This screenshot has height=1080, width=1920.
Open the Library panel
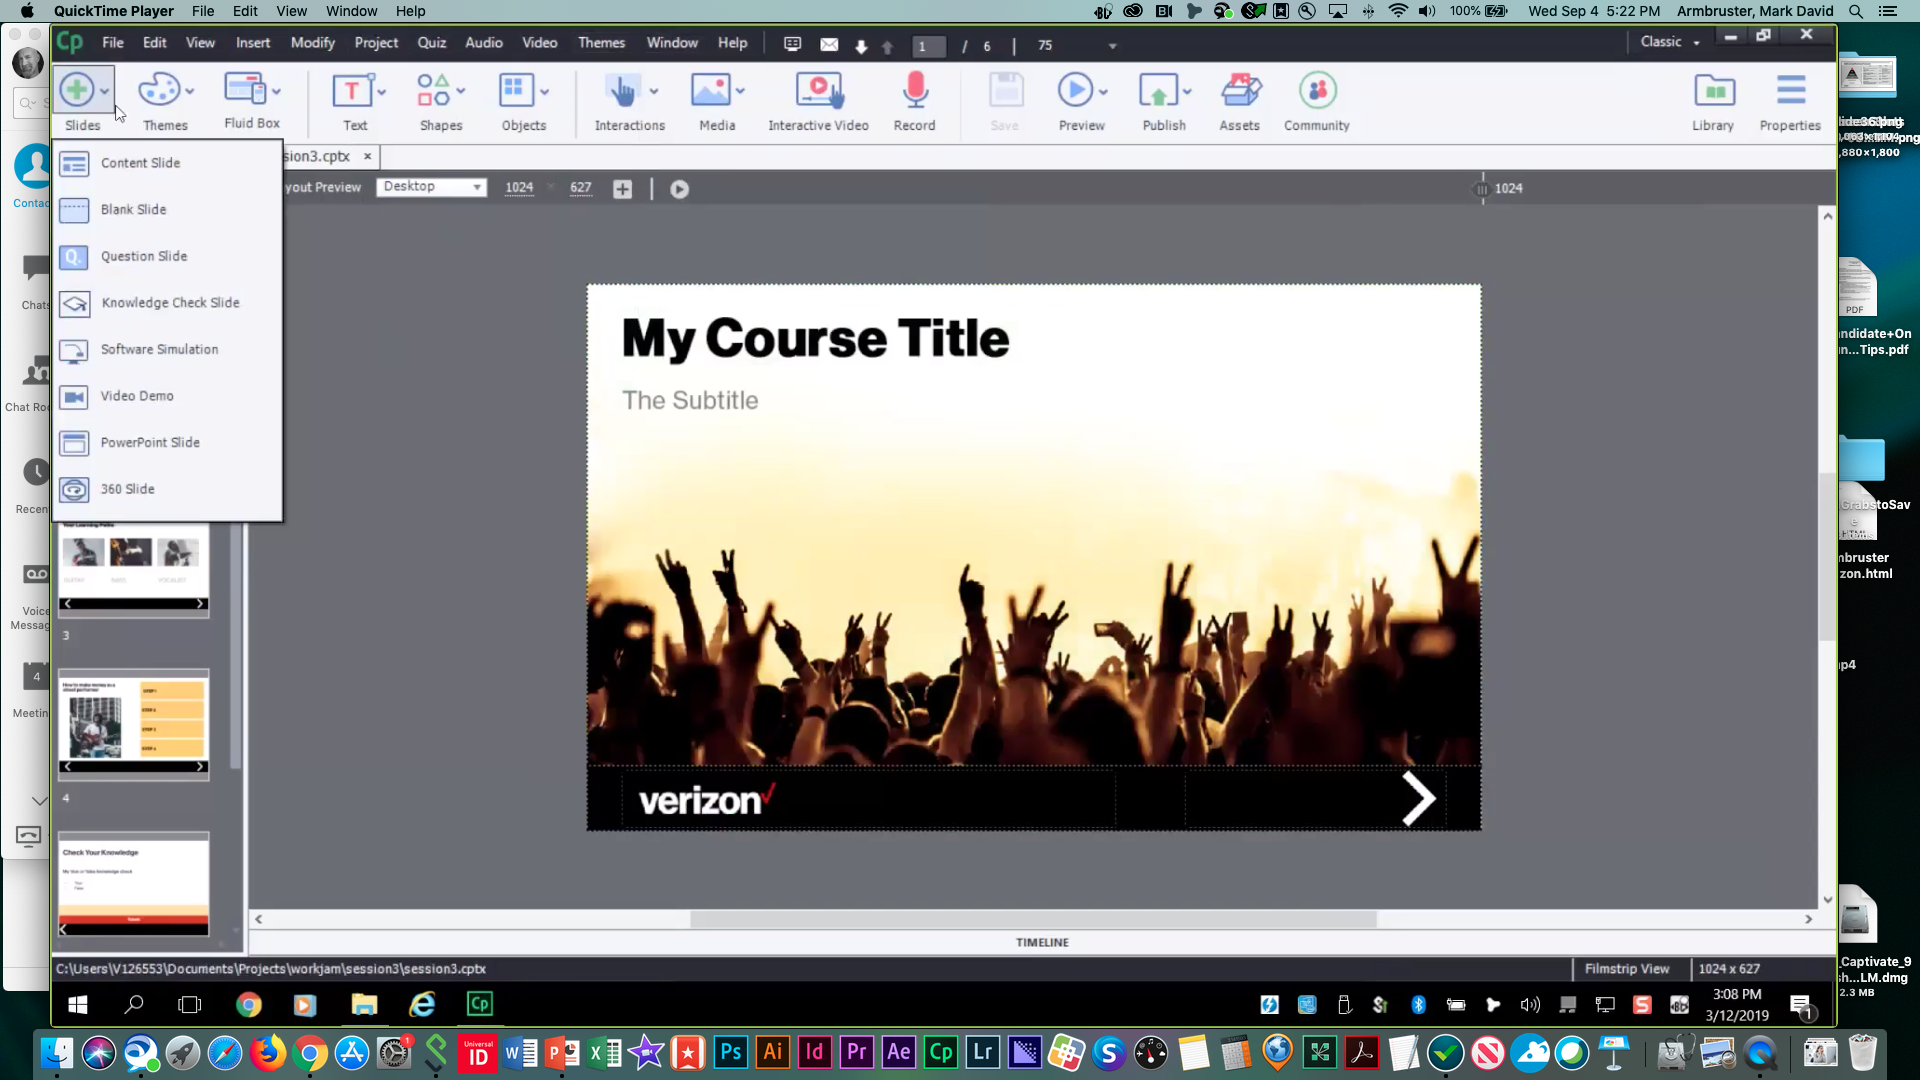[1713, 92]
